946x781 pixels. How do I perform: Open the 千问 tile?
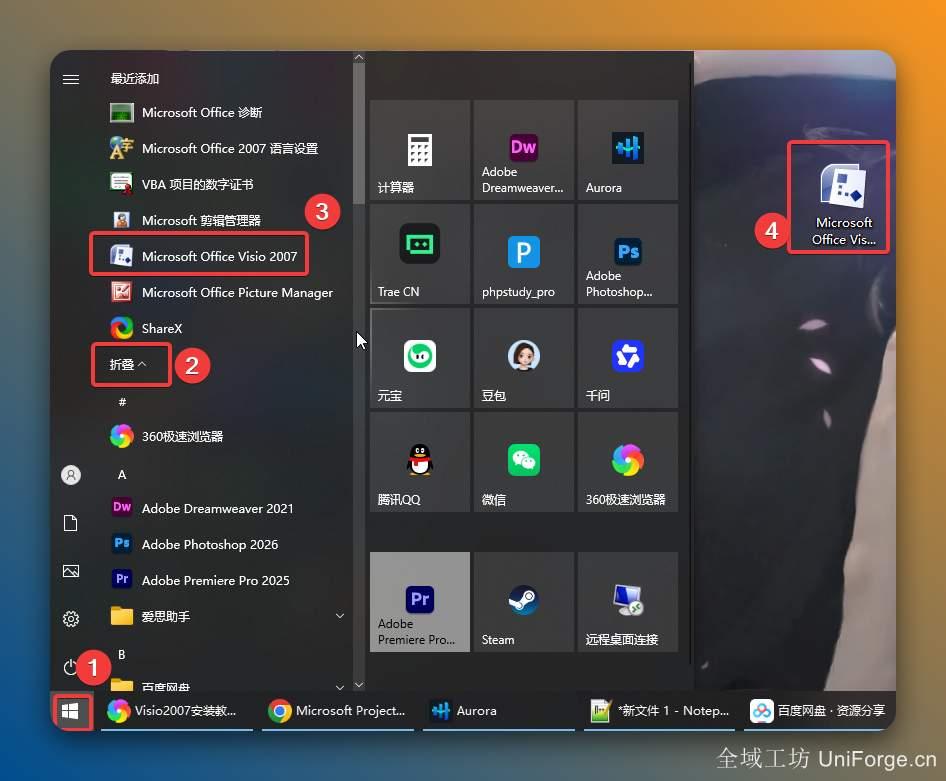627,358
